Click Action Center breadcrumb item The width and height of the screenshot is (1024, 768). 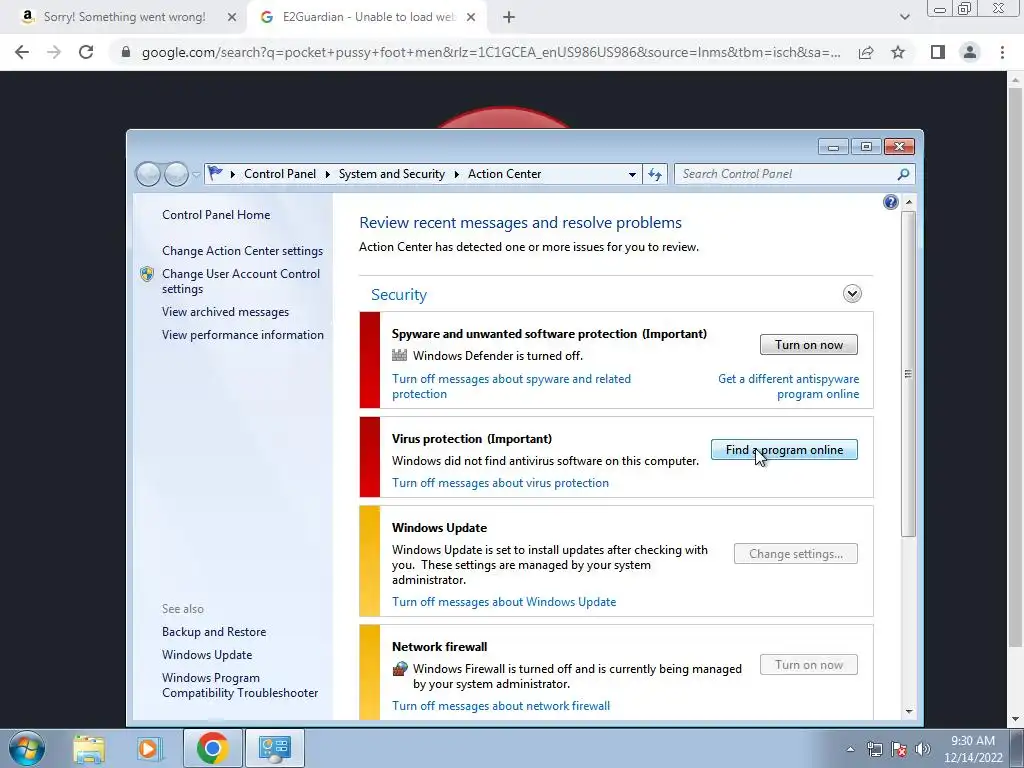[x=504, y=174]
